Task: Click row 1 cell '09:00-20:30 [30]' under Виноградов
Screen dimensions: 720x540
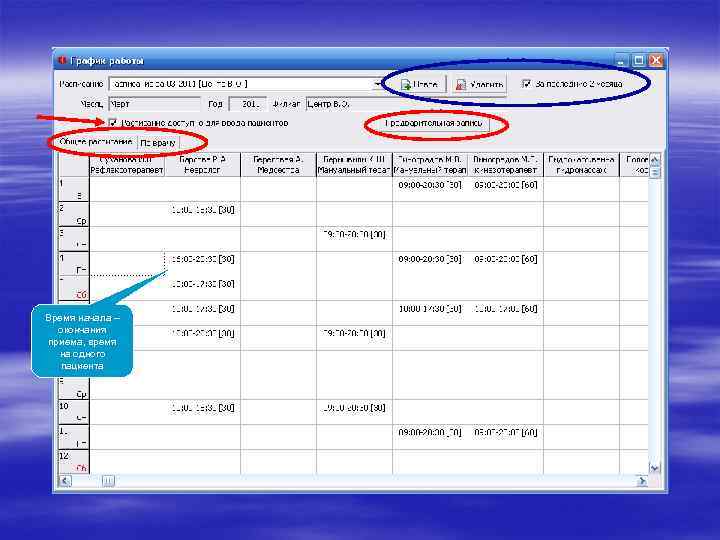Action: (430, 185)
